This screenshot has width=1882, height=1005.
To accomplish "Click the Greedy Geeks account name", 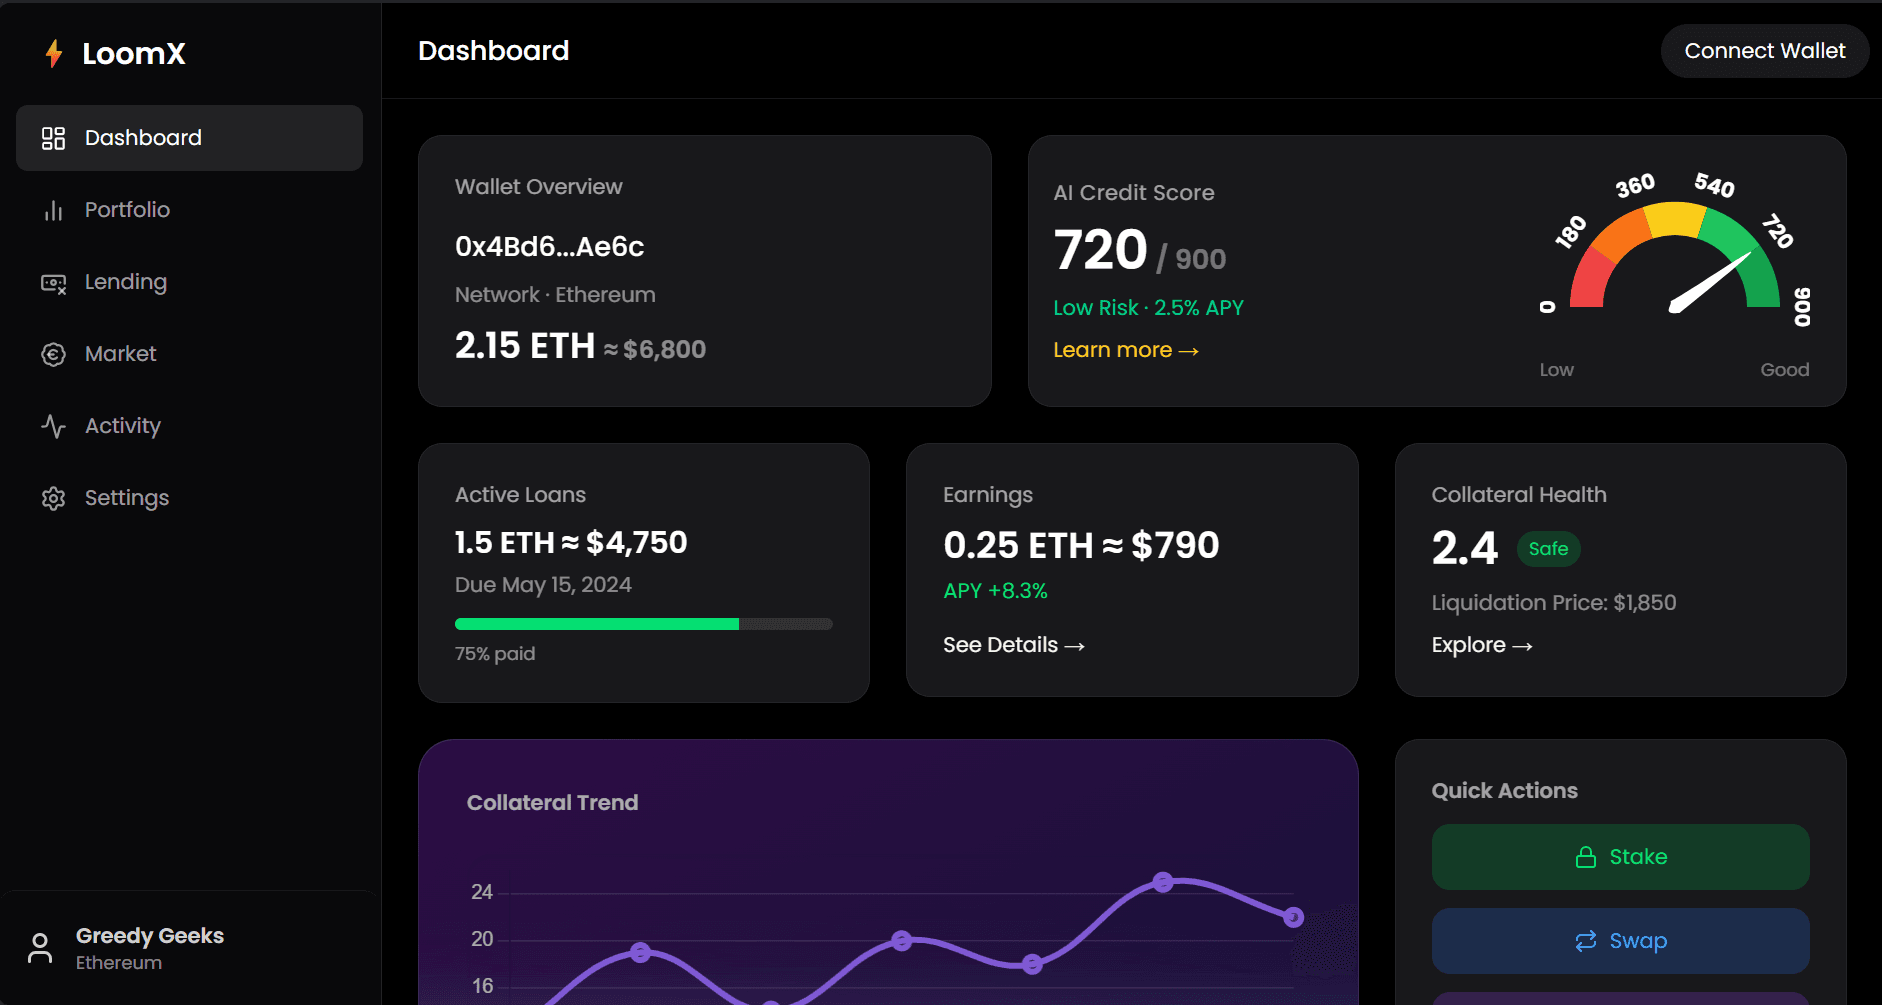I will (x=150, y=936).
